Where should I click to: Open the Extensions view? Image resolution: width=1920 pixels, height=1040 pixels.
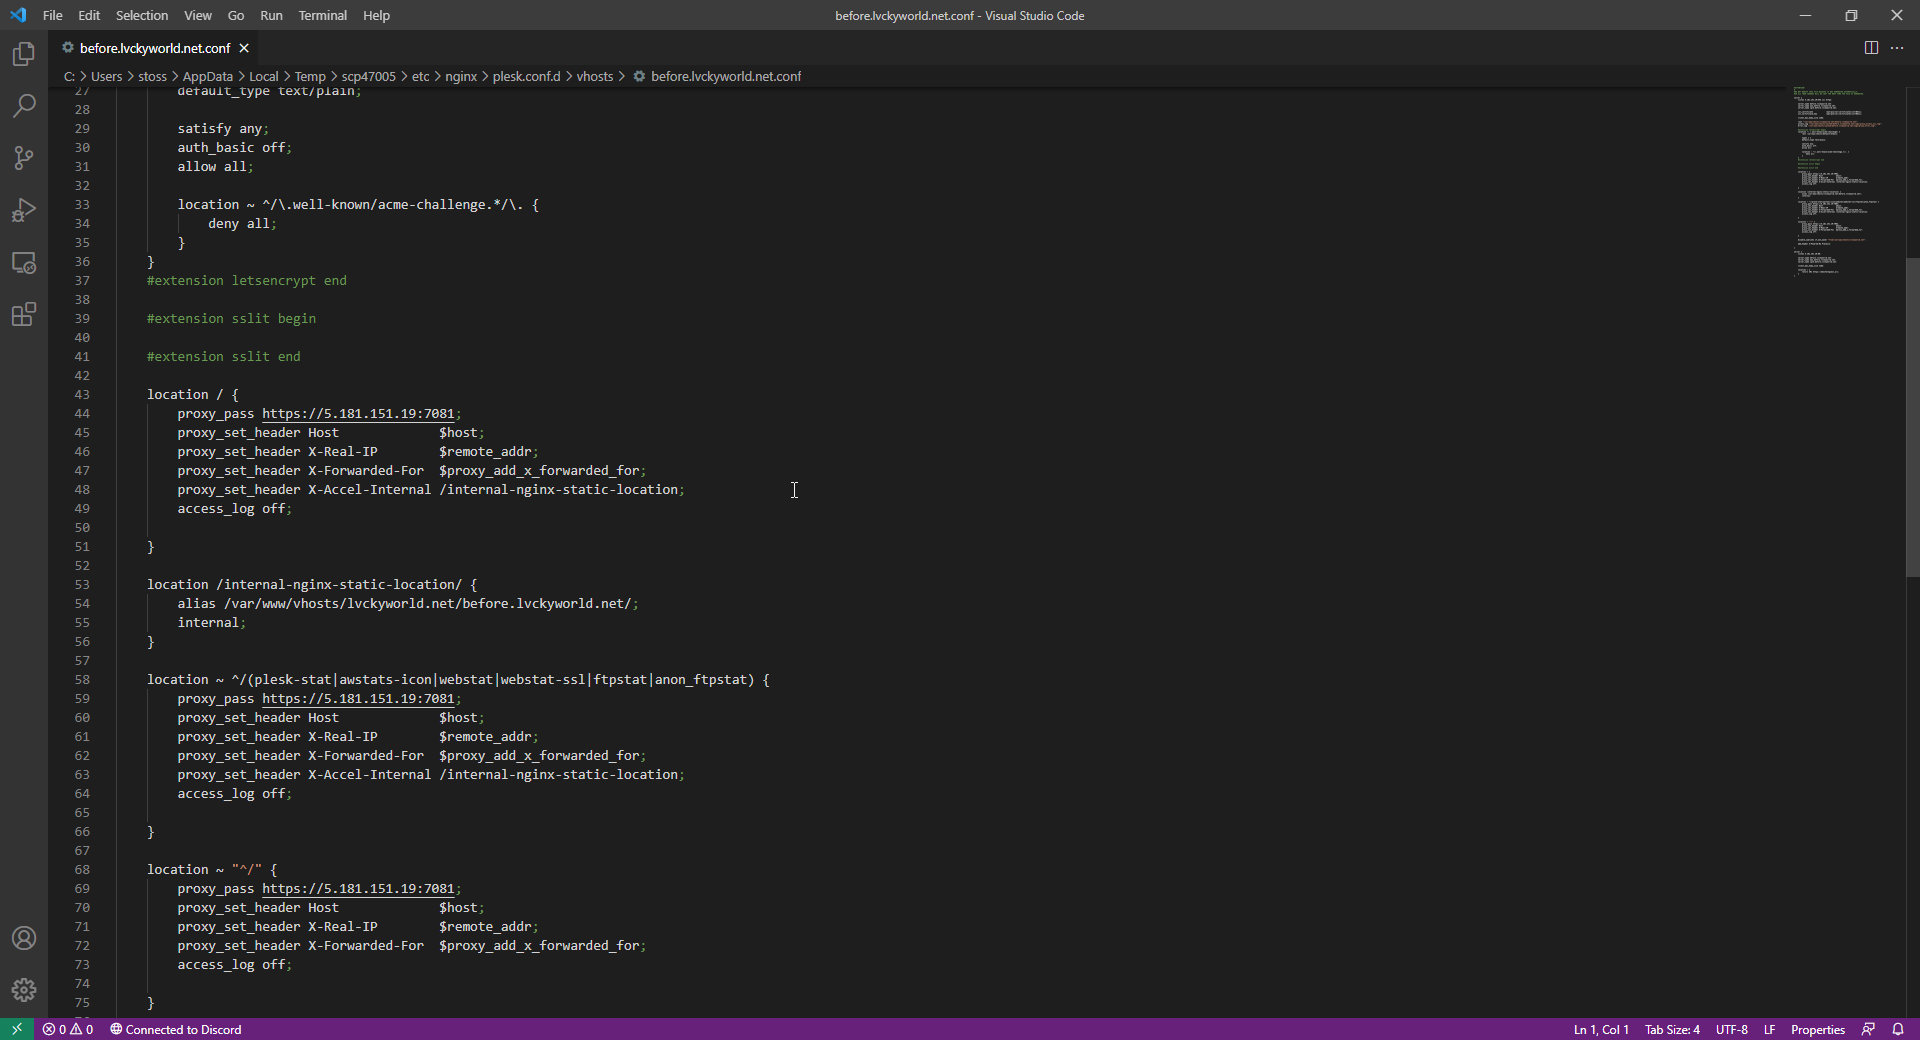[24, 315]
